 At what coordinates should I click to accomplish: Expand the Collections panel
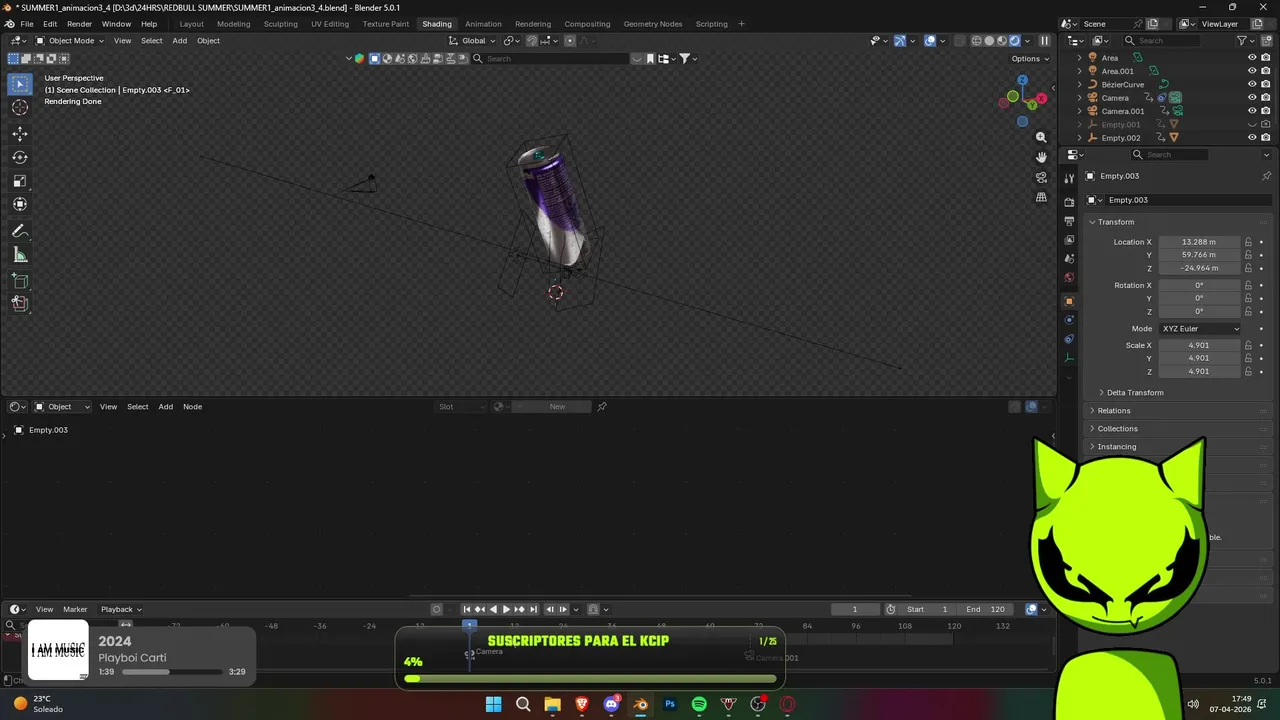(1117, 429)
